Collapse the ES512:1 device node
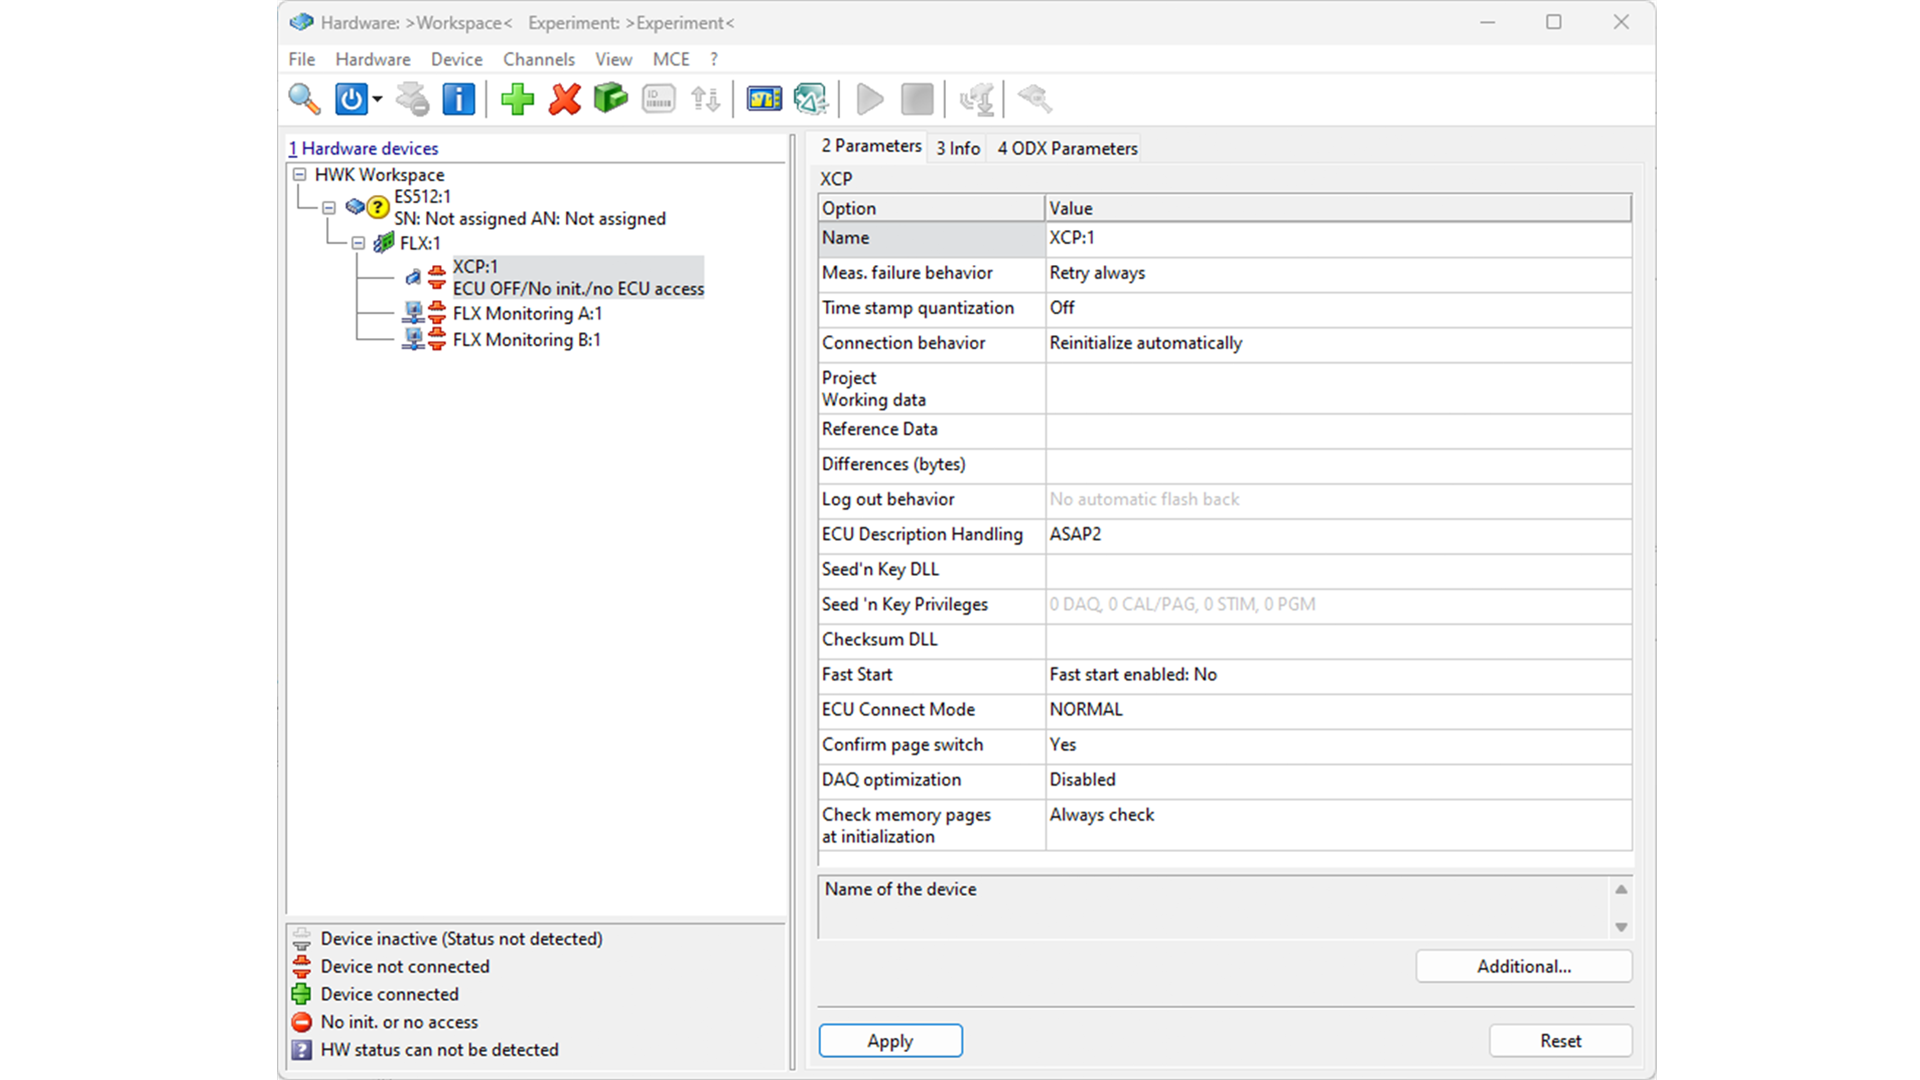This screenshot has width=1920, height=1080. pos(329,208)
